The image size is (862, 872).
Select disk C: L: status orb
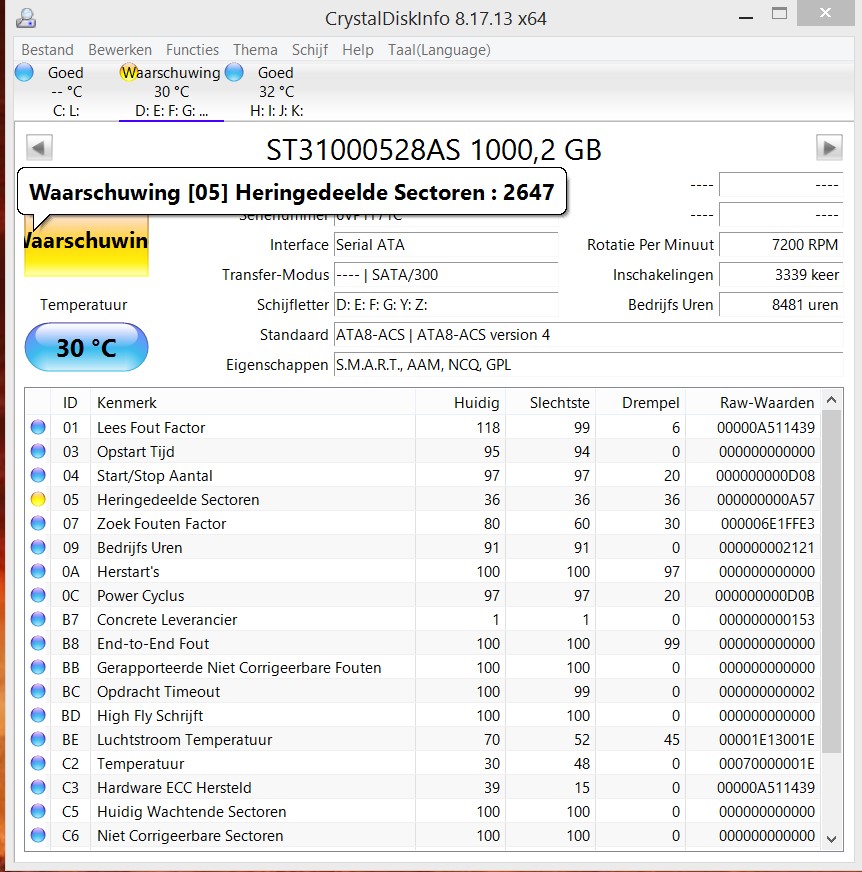click(x=24, y=72)
